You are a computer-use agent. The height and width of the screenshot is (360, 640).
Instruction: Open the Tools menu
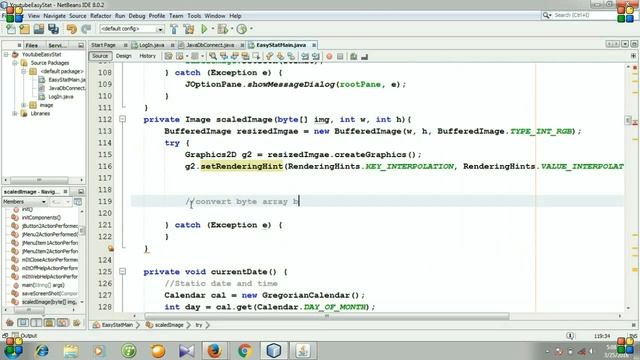(194, 16)
